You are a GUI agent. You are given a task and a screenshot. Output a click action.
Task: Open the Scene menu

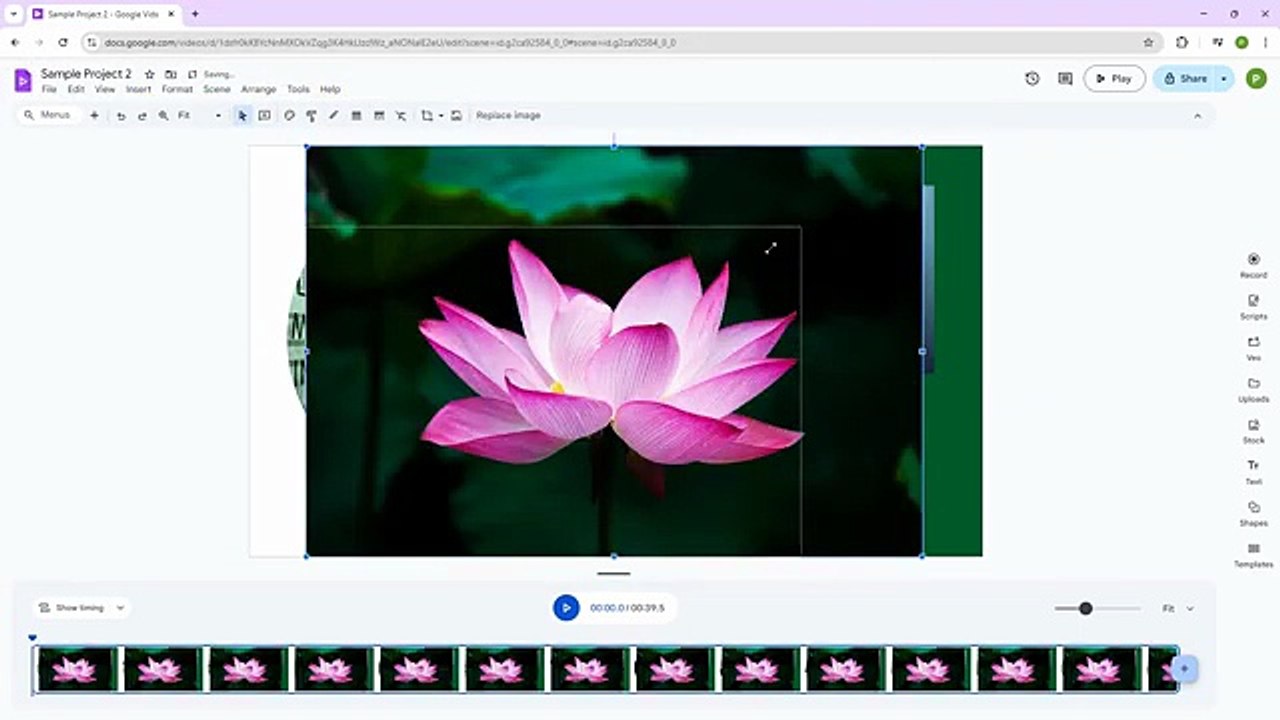217,89
